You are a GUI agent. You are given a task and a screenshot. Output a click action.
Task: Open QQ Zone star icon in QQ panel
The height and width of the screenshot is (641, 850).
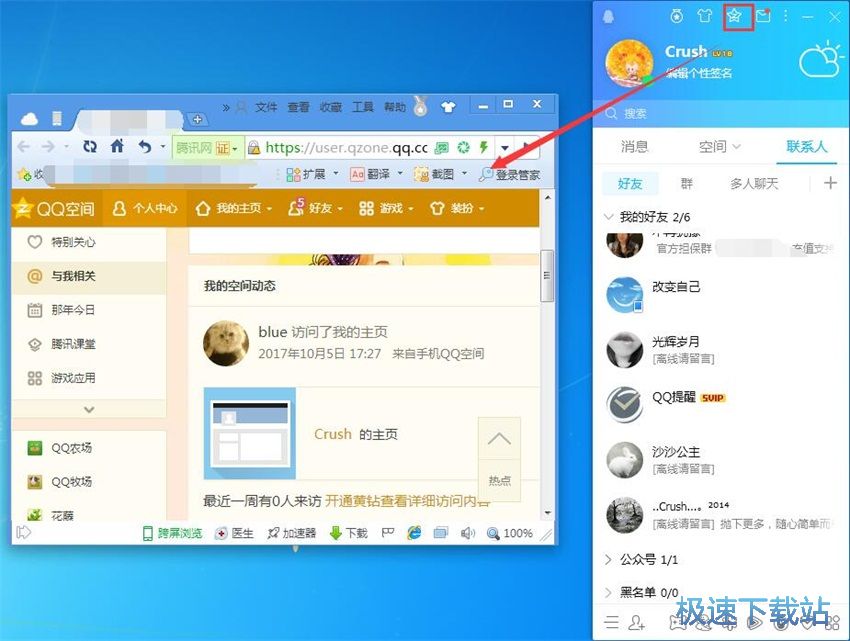coord(734,16)
